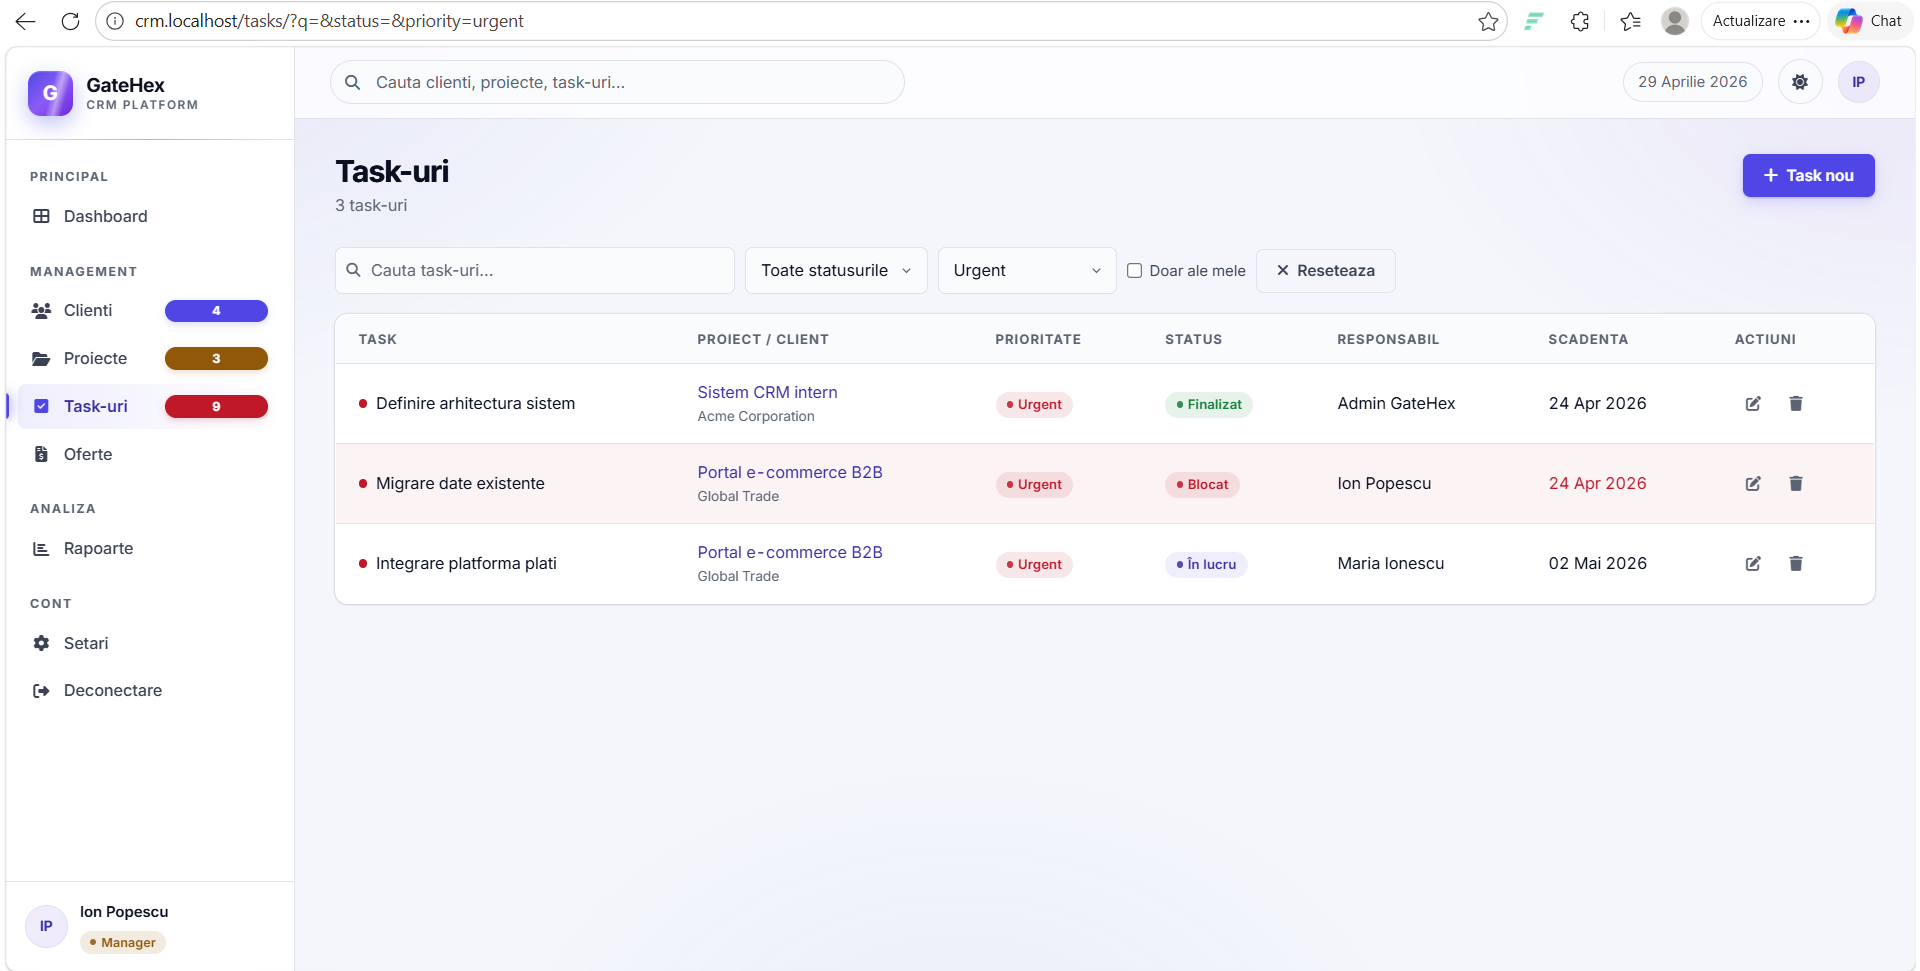This screenshot has height=971, width=1920.
Task: Delete the Integrare platforma plati task
Action: point(1796,564)
